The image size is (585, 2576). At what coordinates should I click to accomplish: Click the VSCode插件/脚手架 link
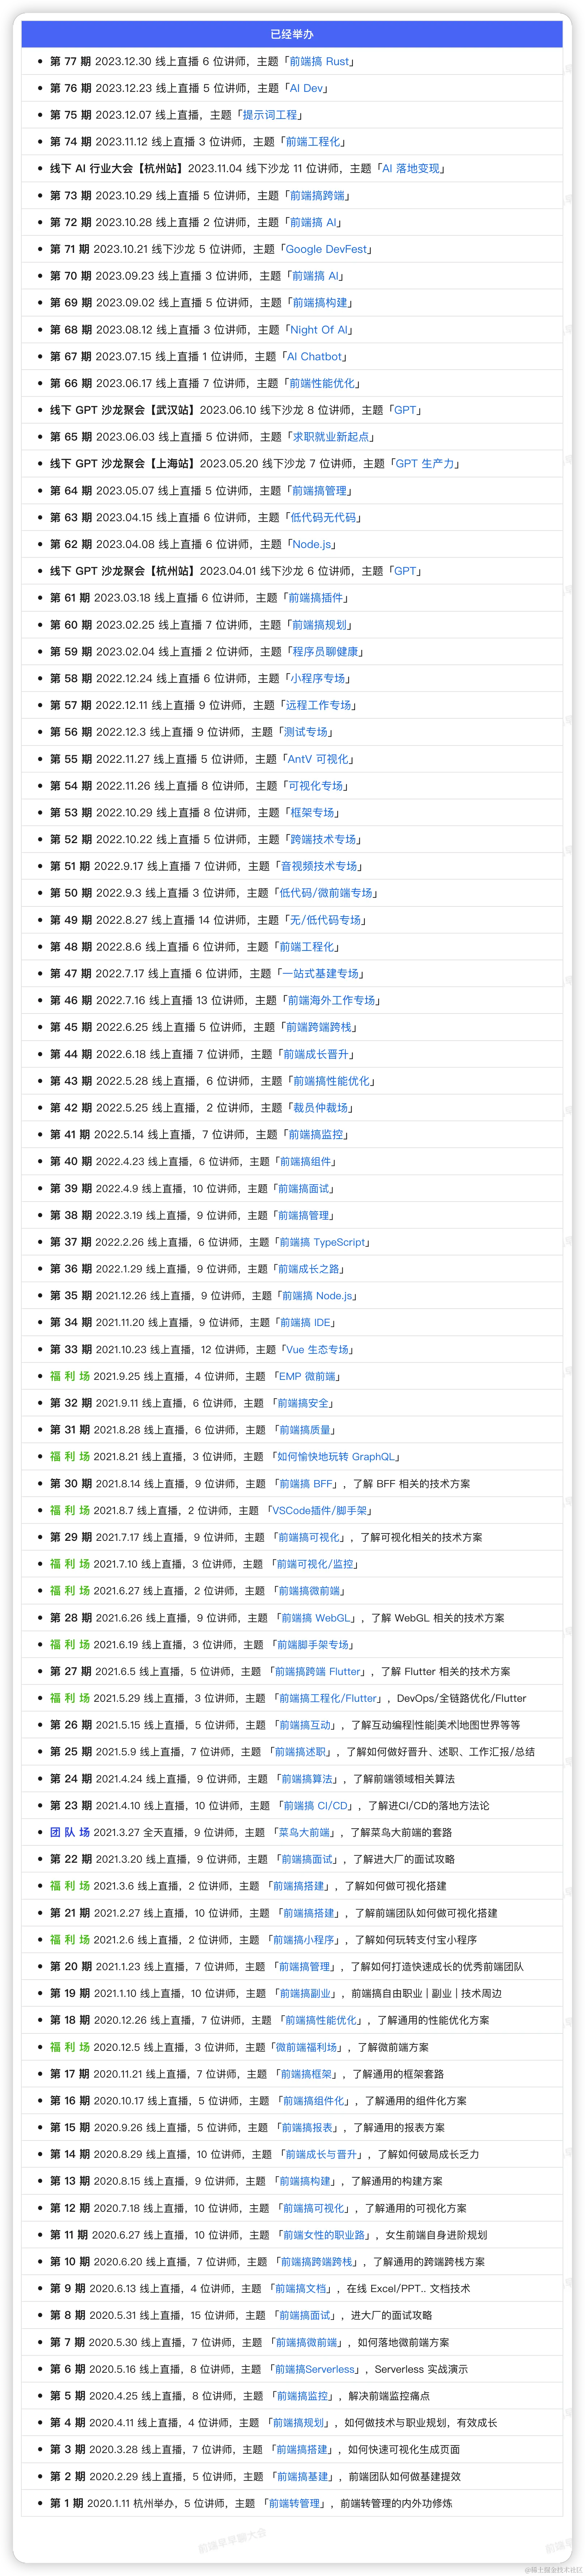click(x=320, y=1511)
